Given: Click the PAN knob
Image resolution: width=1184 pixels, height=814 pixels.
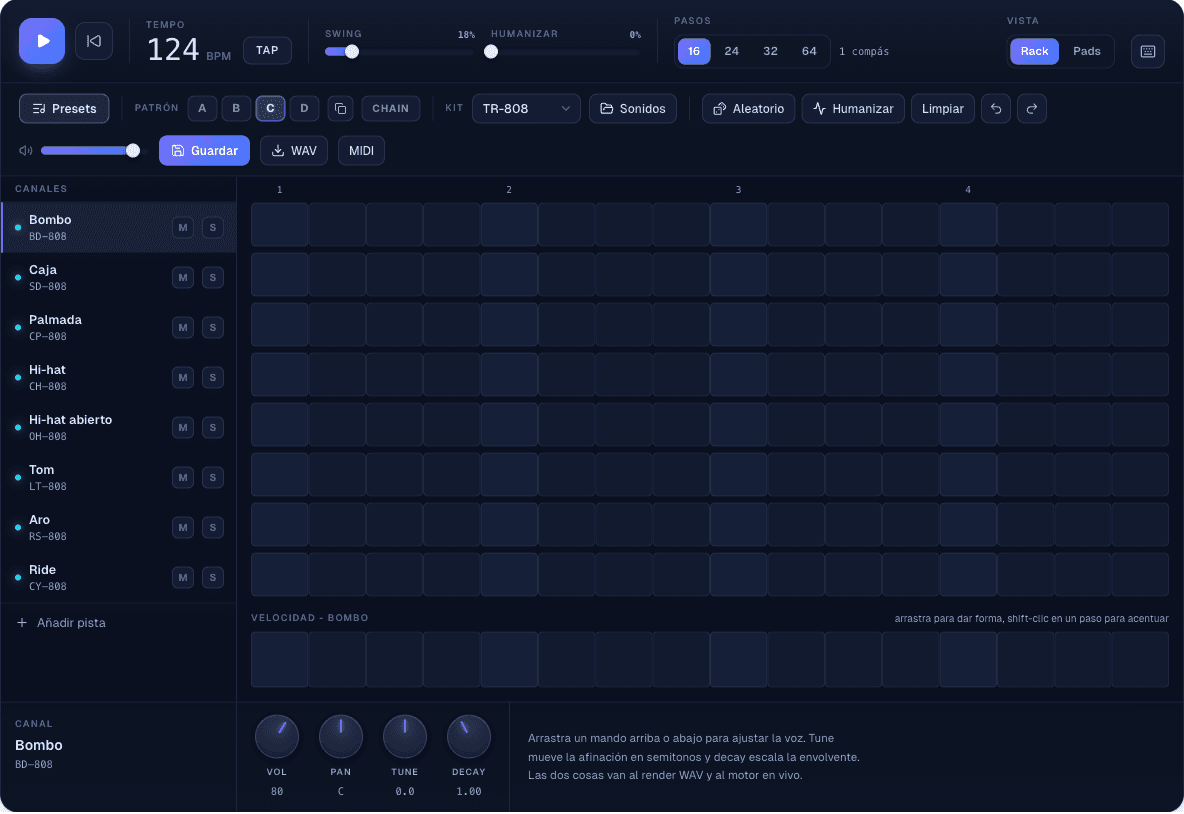Looking at the screenshot, I should coord(341,736).
